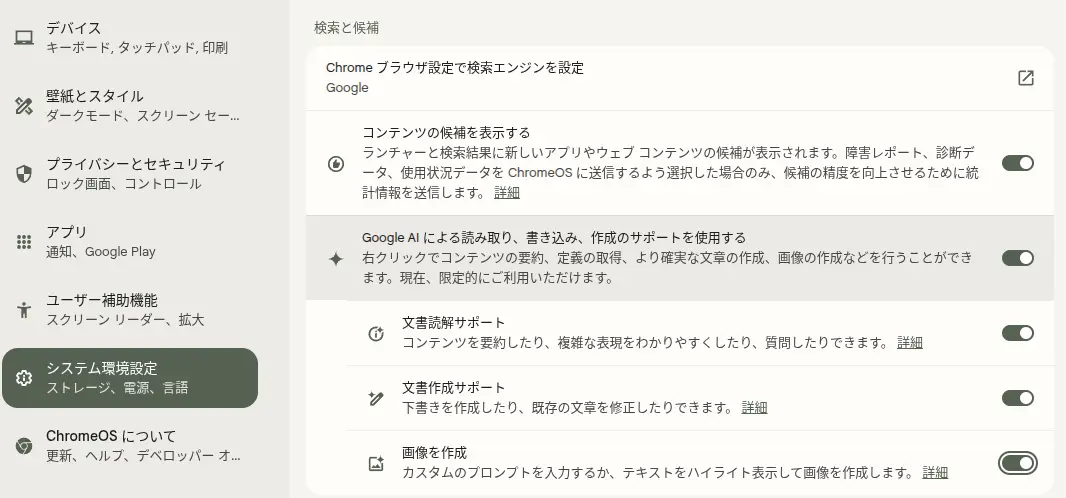Viewport: 1066px width, 498px height.
Task: Click the Chrome logo icon beside ChromeOS について
Action: [x=24, y=446]
